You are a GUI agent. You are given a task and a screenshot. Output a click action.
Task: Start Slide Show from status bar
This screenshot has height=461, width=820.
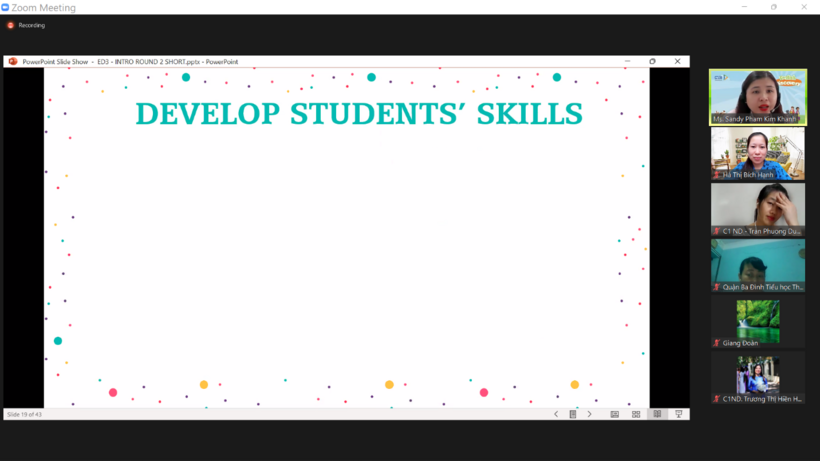[x=679, y=414]
